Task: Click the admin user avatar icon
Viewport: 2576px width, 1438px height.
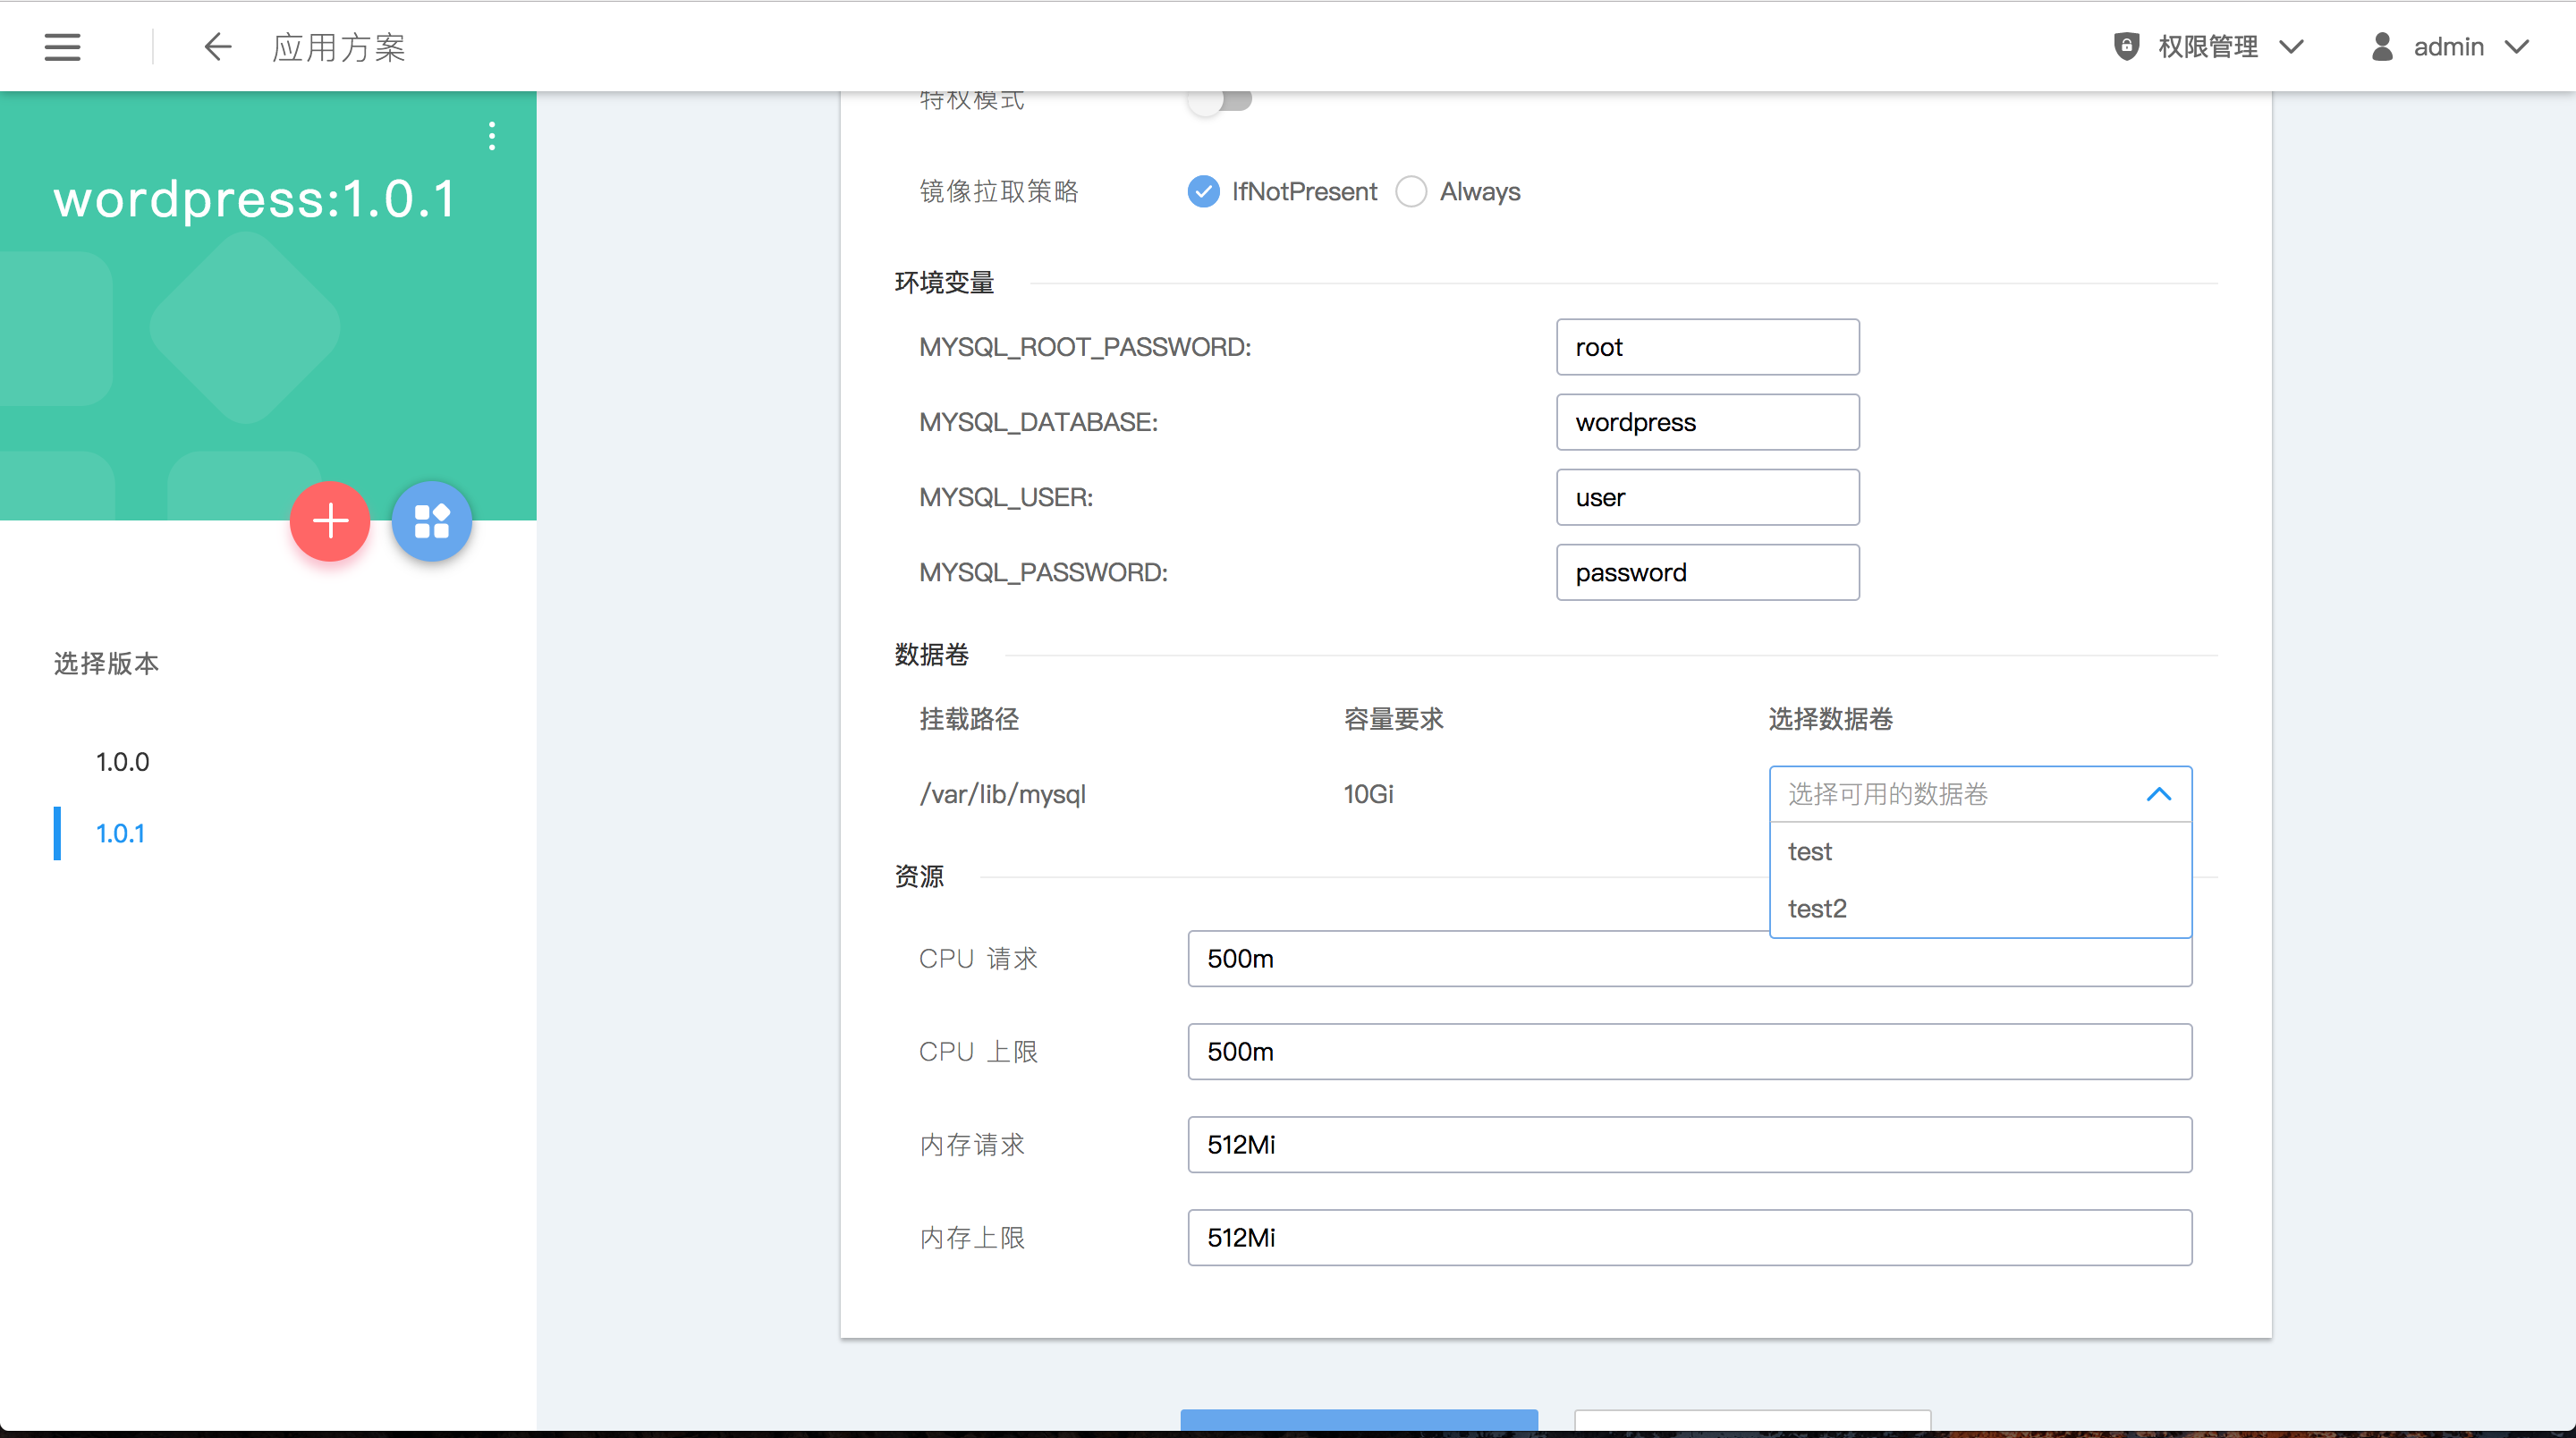Action: 2382,46
